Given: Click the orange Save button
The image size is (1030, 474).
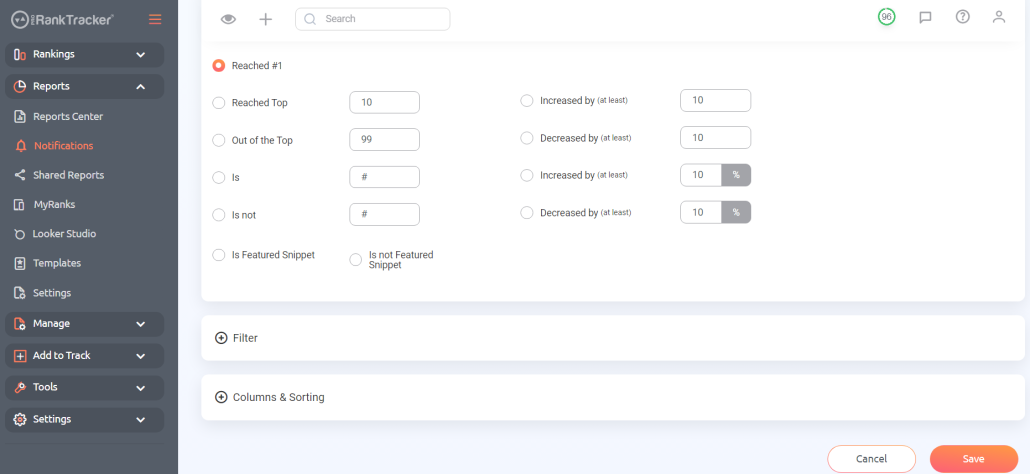Looking at the screenshot, I should click(x=974, y=459).
